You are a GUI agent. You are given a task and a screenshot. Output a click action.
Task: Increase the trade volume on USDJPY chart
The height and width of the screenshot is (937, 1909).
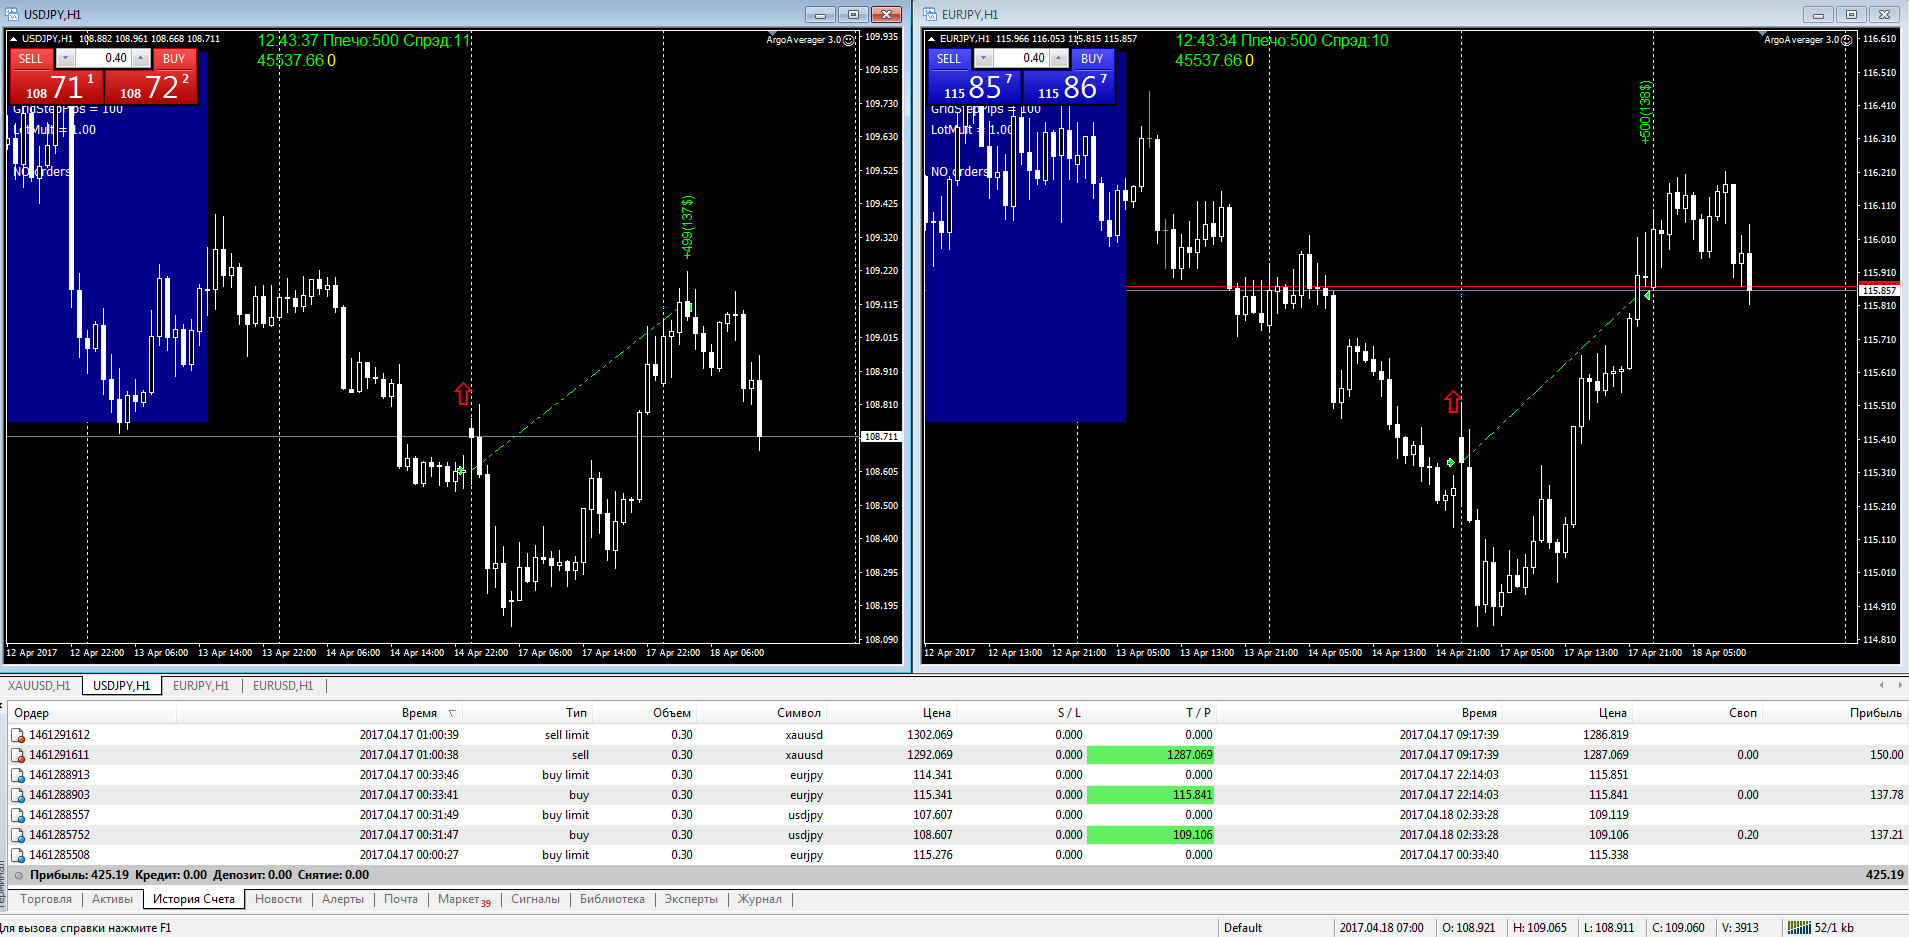click(141, 58)
